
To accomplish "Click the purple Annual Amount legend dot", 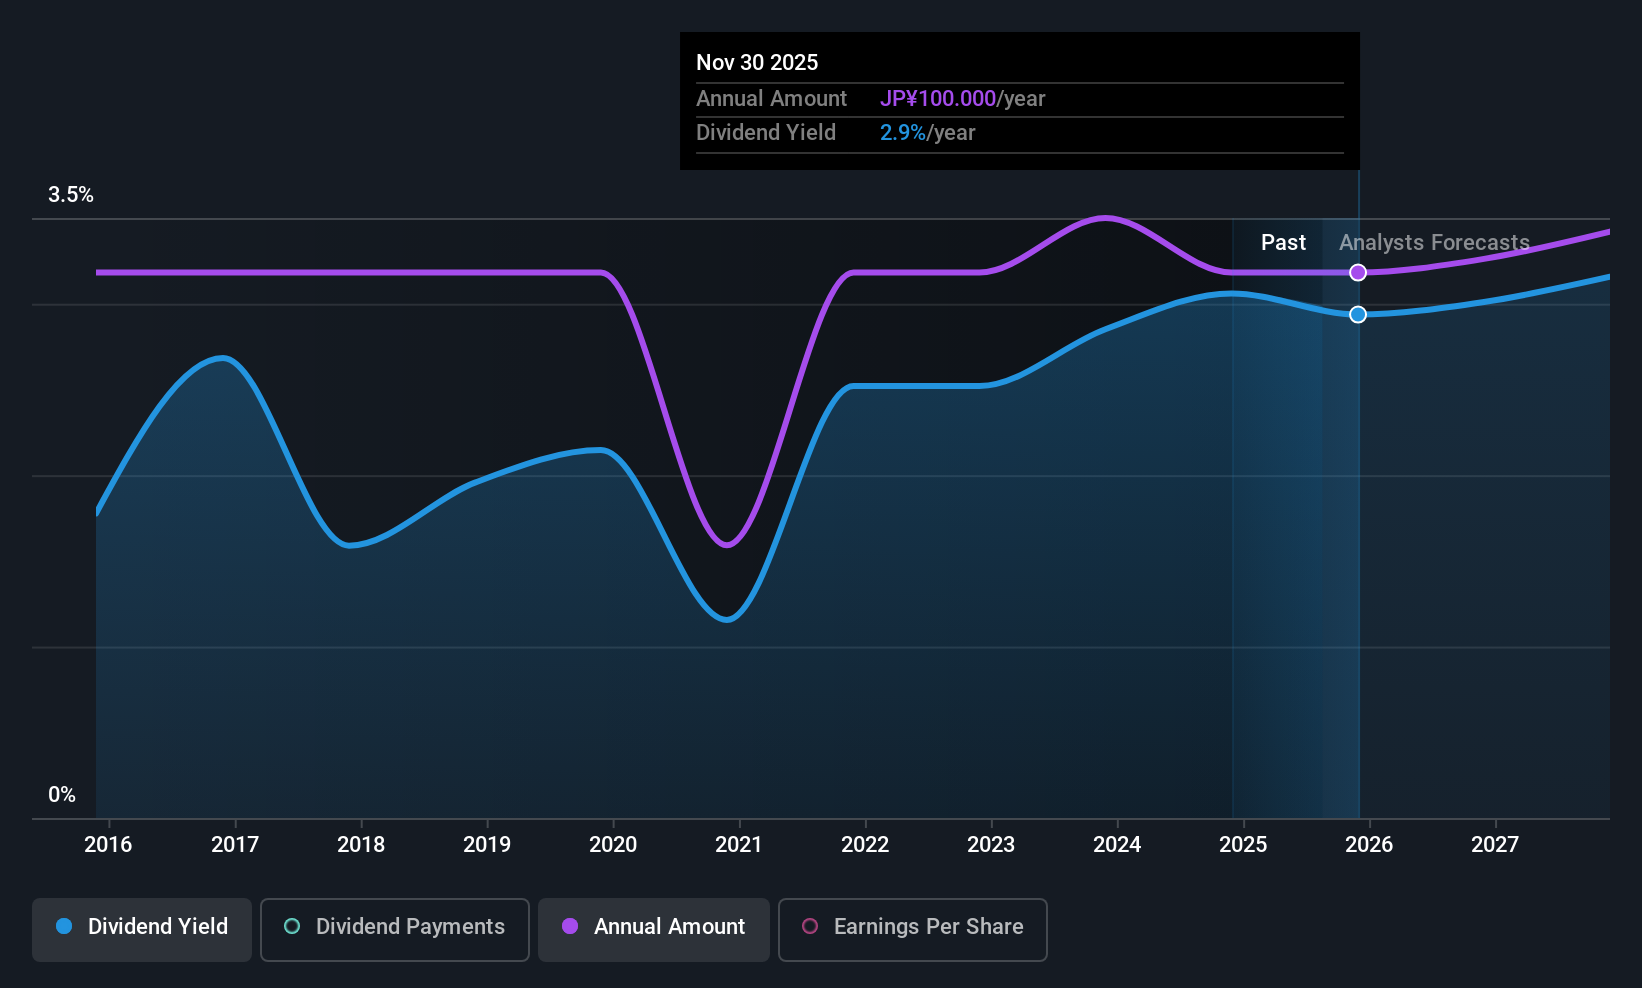I will (x=570, y=926).
